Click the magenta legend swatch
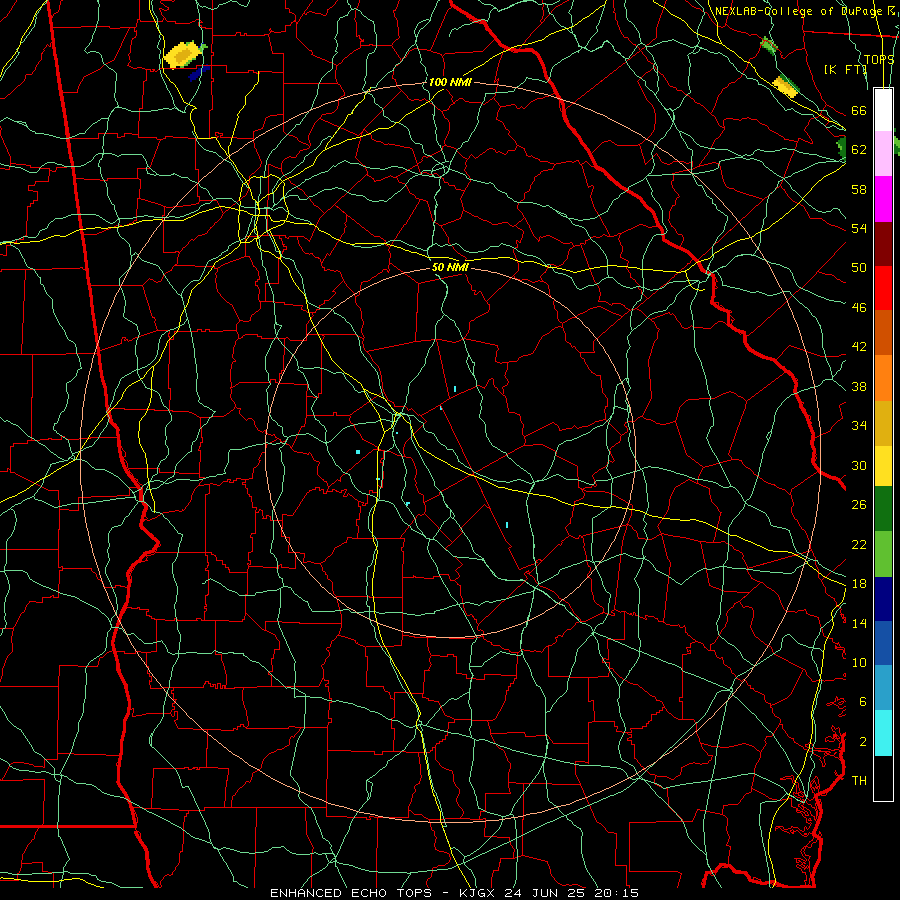 point(883,199)
